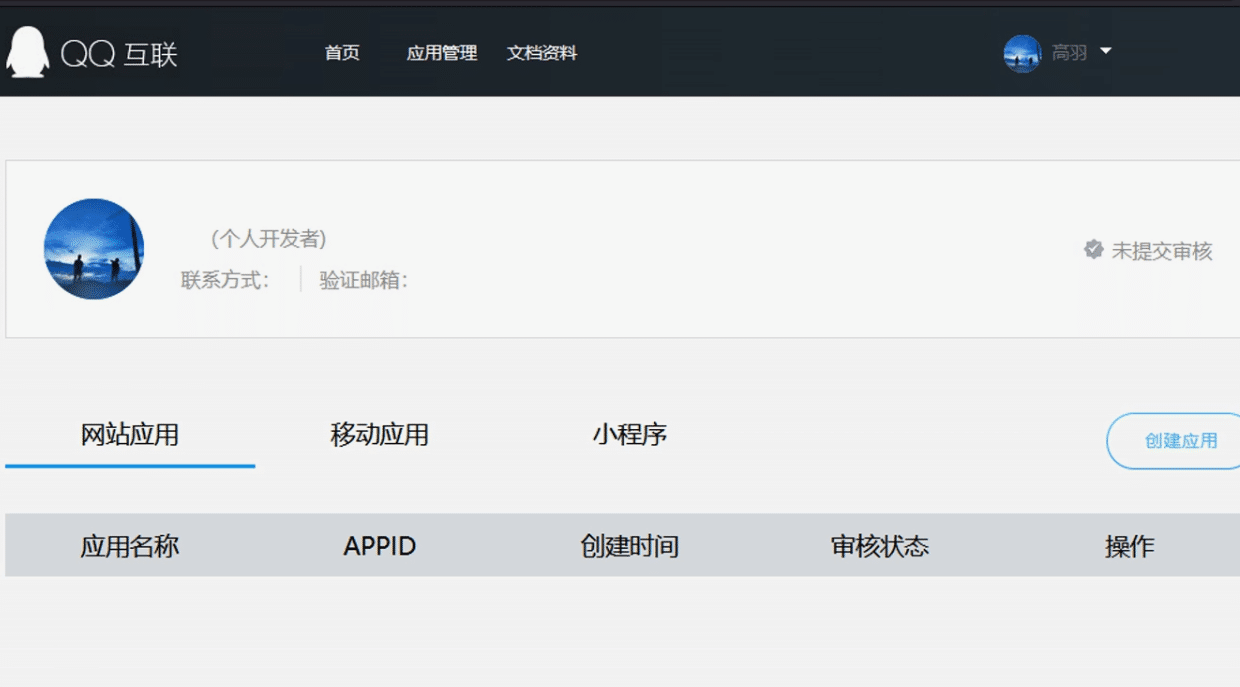Expand the dropdown arrow beside 高羽
Screen dimensions: 1240x687
[1105, 51]
